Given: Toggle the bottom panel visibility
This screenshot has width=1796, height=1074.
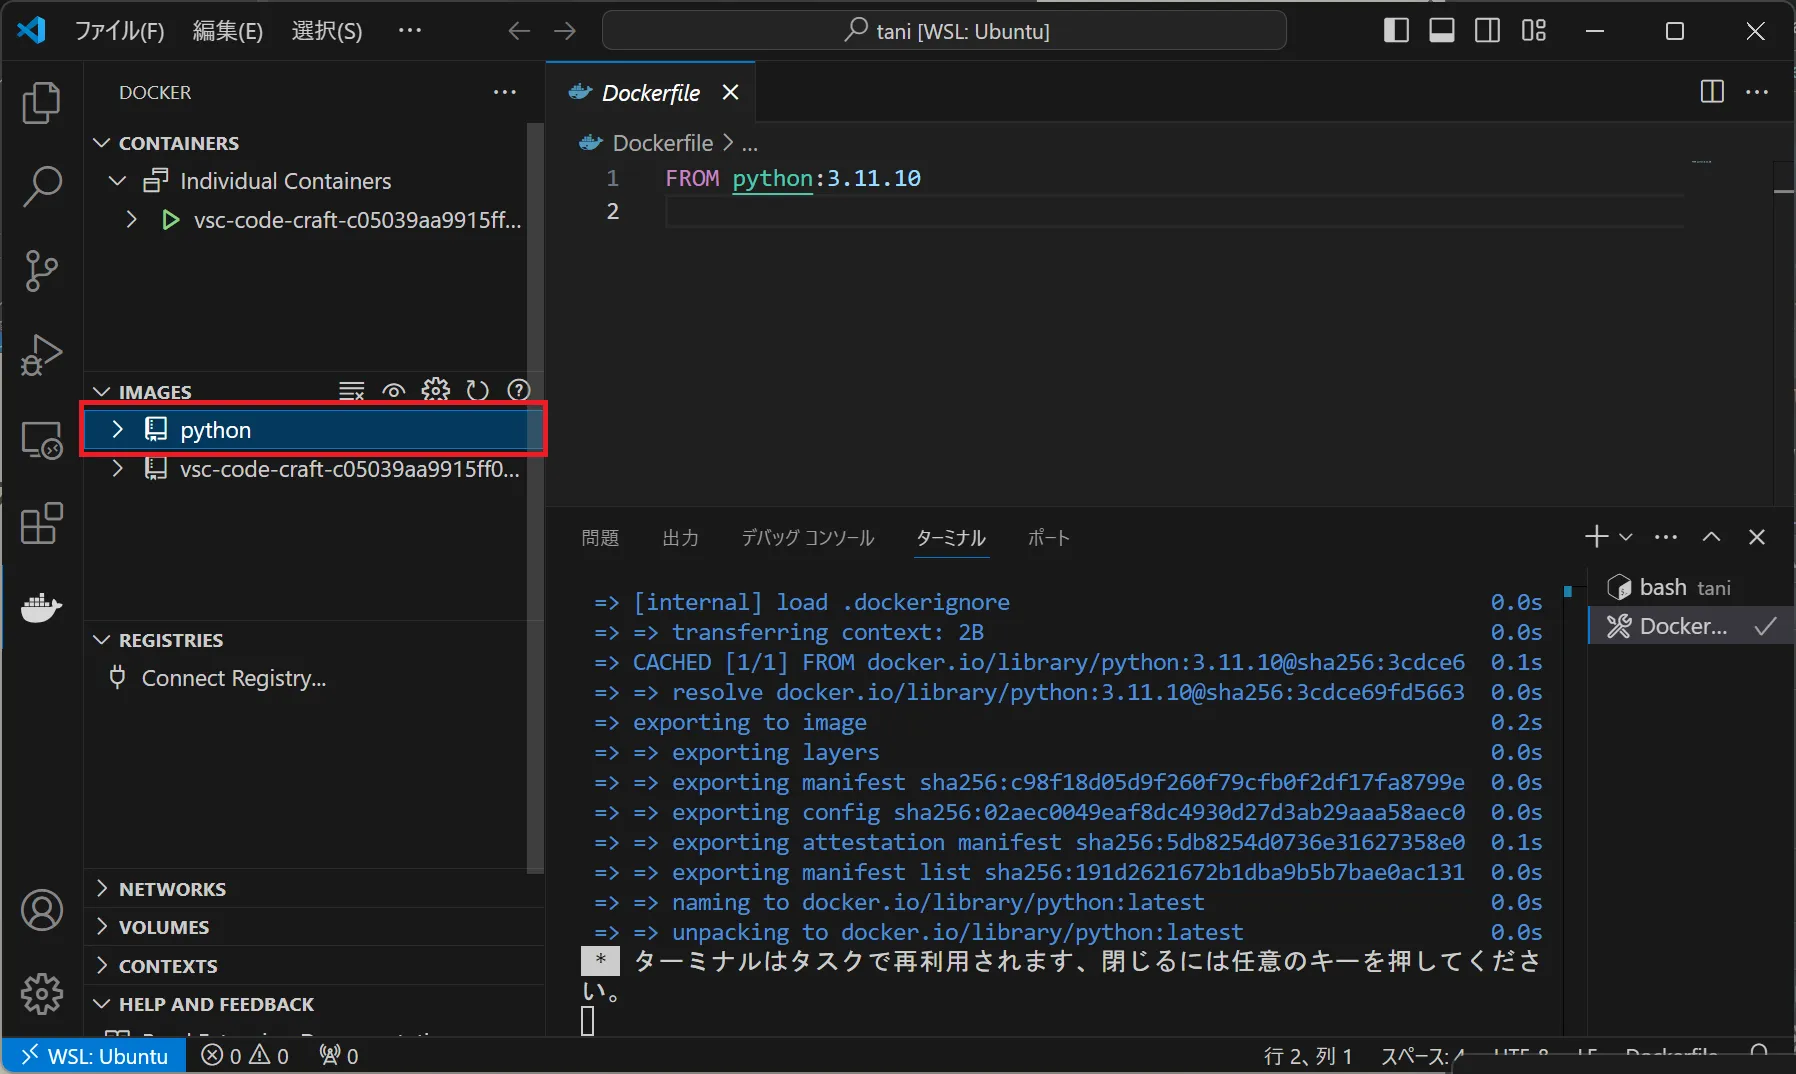Looking at the screenshot, I should (1441, 31).
